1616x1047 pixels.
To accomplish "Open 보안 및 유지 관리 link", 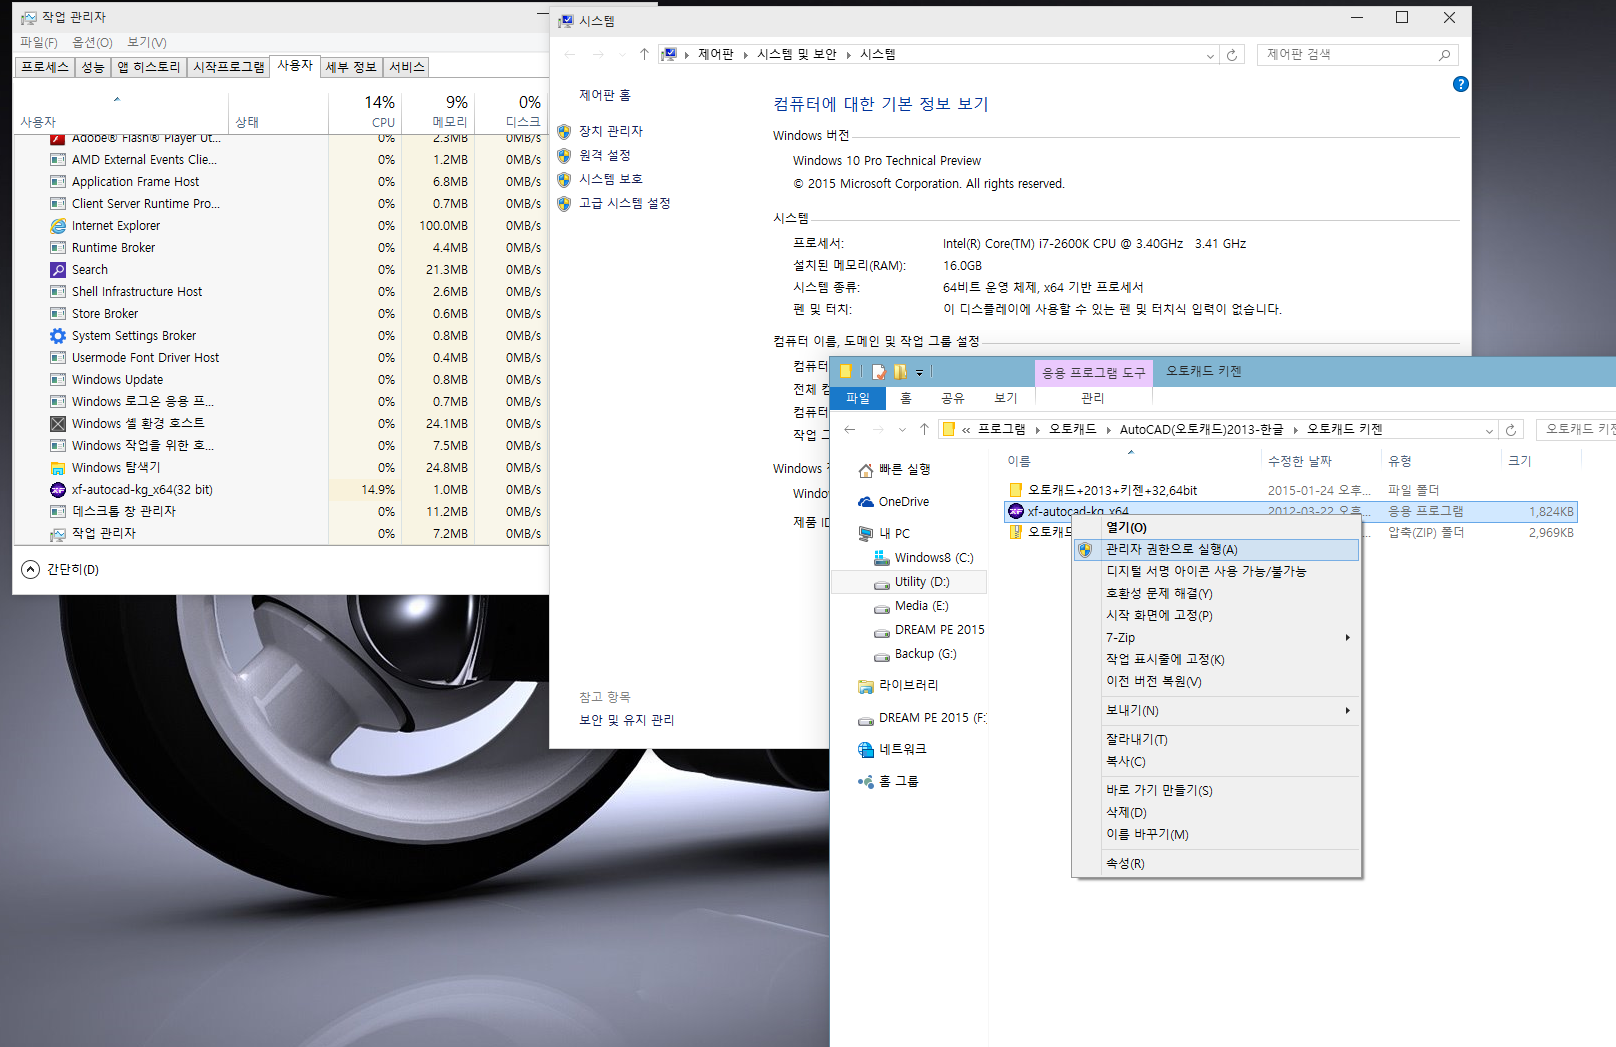I will [x=627, y=720].
